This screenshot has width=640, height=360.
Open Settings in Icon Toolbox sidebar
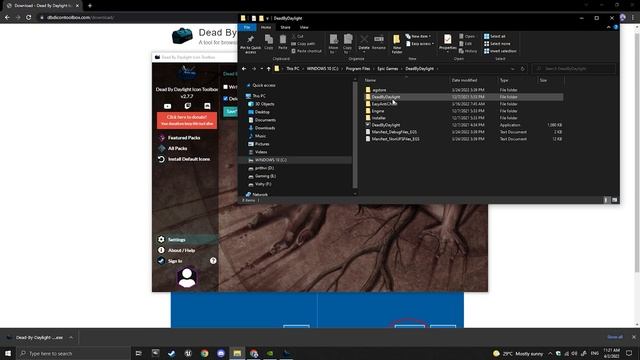(x=177, y=240)
